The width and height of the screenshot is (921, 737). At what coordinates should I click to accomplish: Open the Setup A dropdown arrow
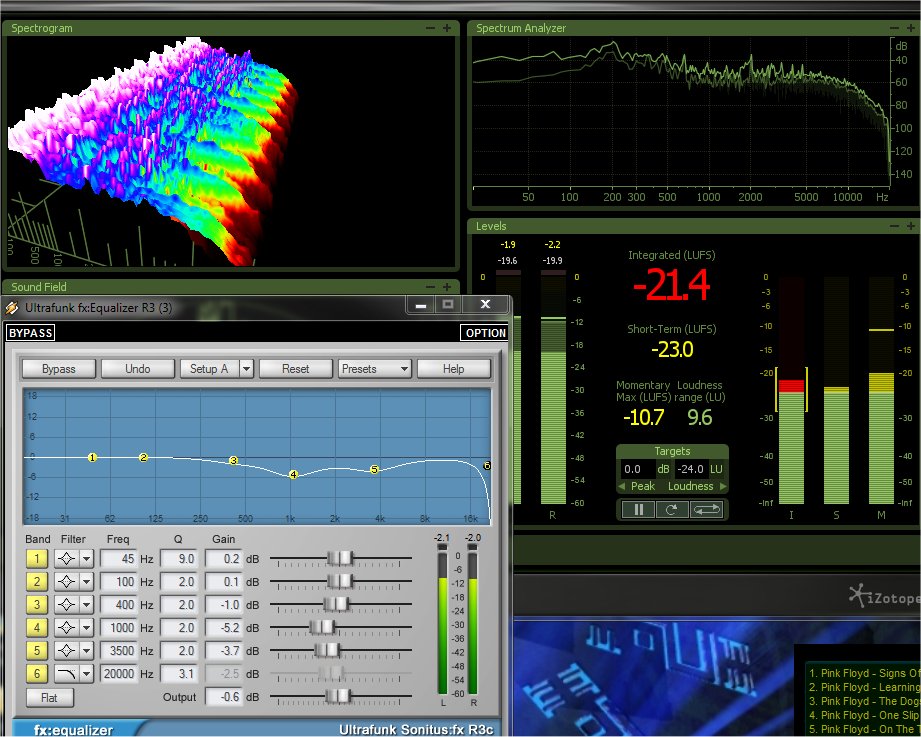click(x=247, y=369)
